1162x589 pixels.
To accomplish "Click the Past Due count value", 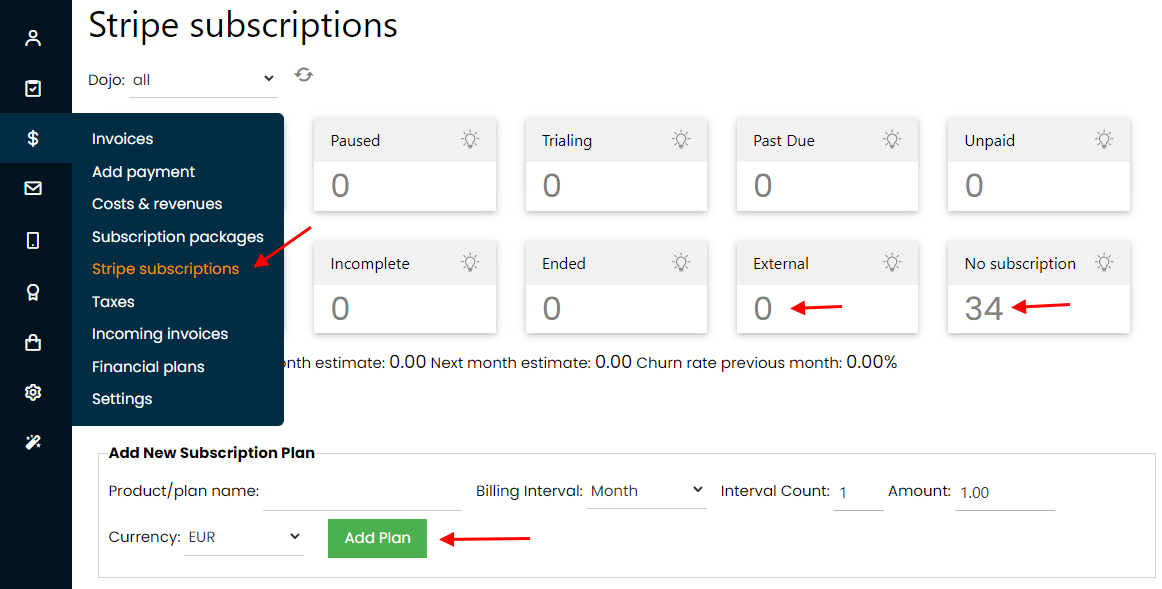I will point(763,185).
